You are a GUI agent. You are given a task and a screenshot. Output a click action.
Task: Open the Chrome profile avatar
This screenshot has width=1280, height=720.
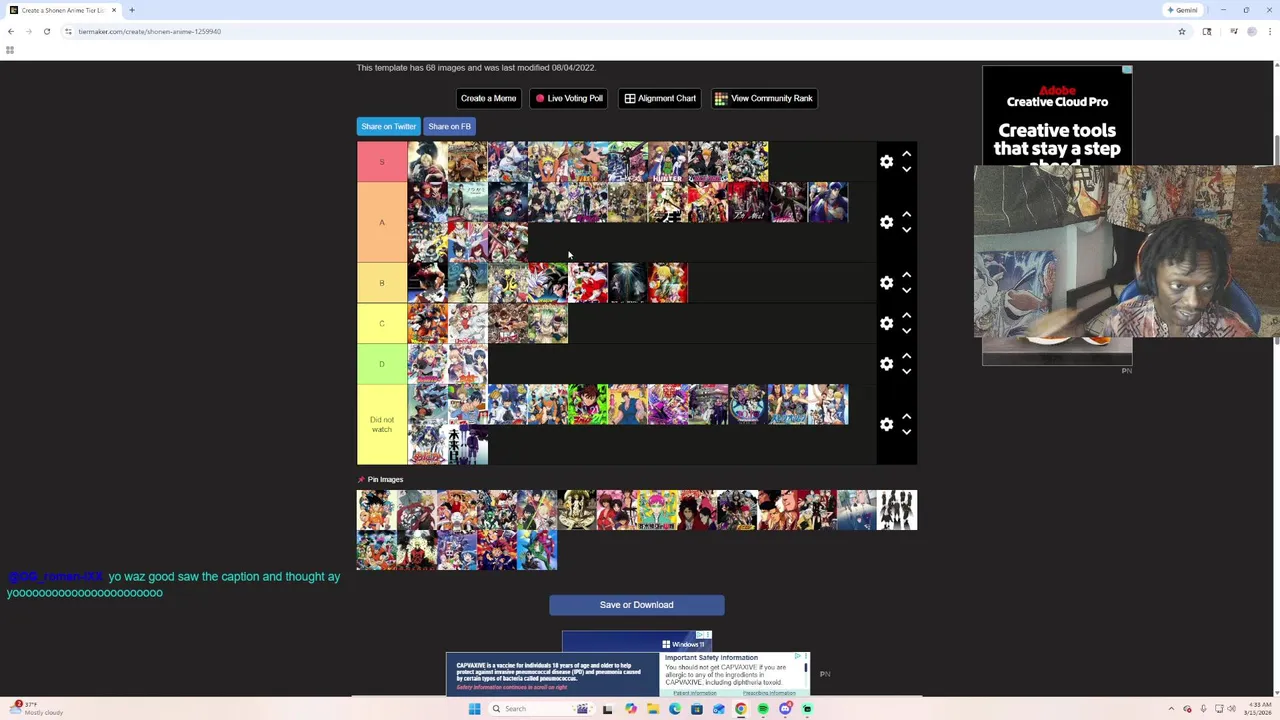(x=1252, y=31)
